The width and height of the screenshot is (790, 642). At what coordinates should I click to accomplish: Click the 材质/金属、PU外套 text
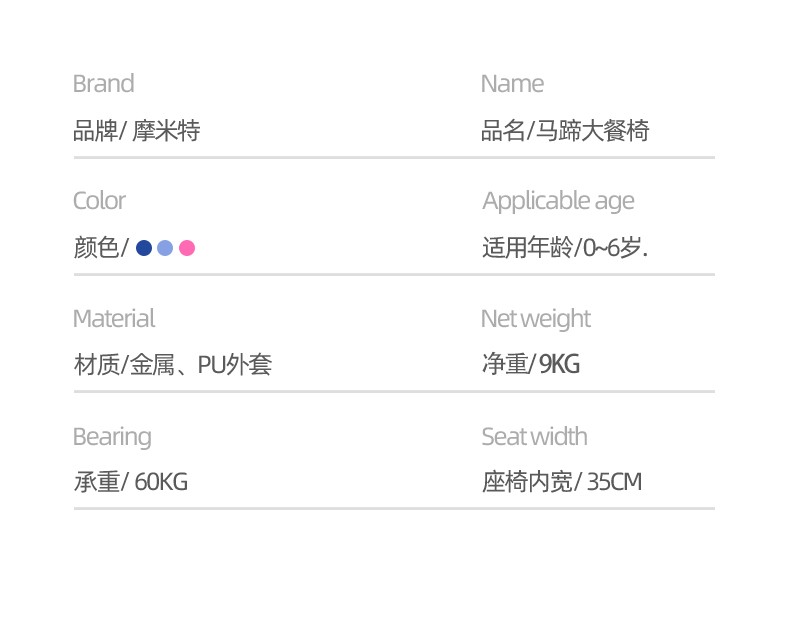coord(173,364)
